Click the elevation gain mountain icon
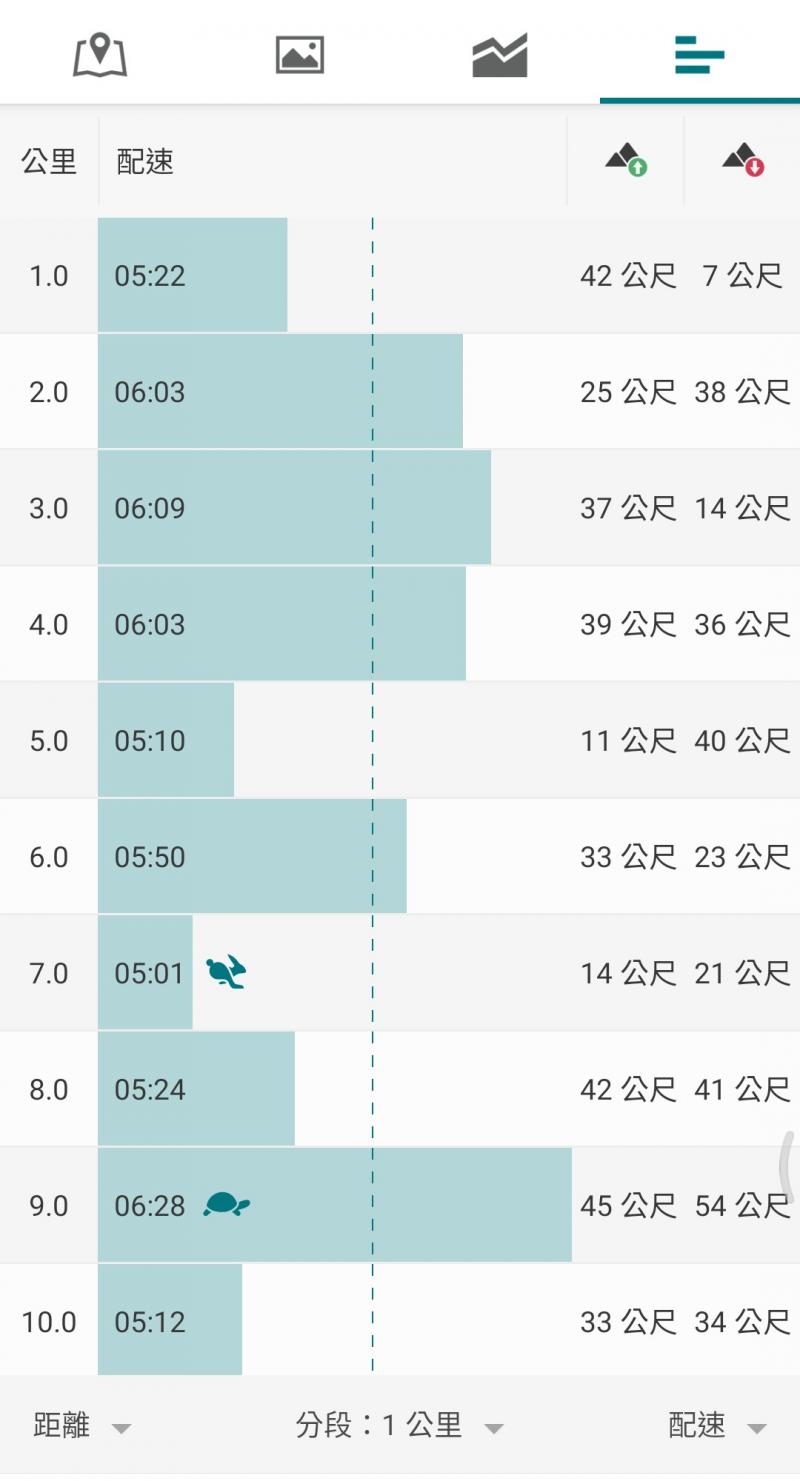The width and height of the screenshot is (800, 1481). coord(626,160)
